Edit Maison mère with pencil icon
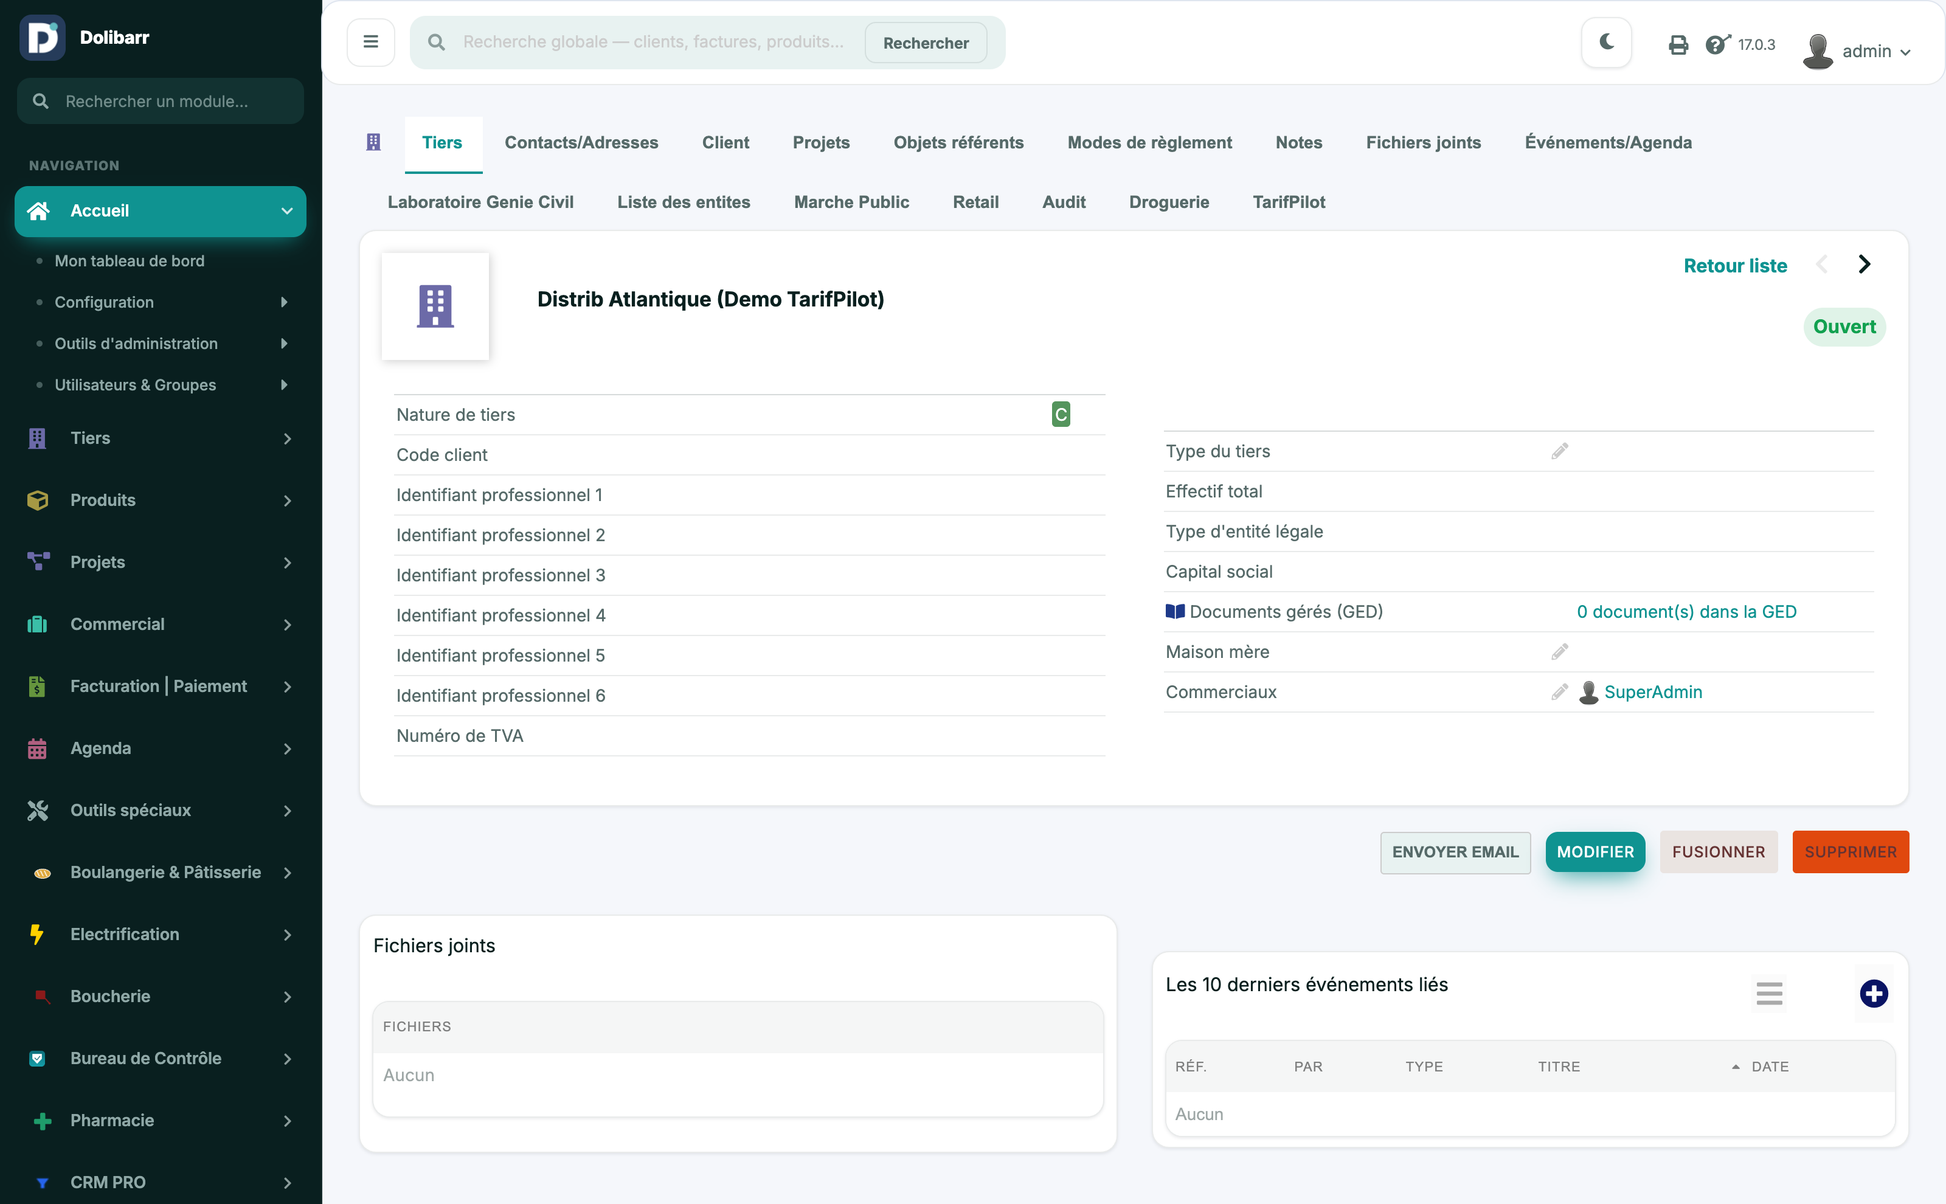This screenshot has height=1204, width=1946. 1559,652
